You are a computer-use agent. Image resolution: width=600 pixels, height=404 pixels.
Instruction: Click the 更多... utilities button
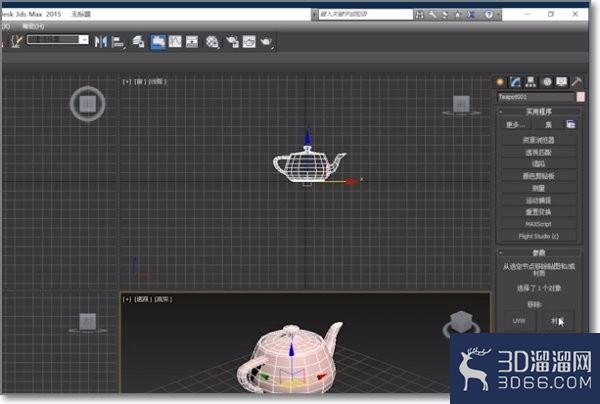[x=515, y=125]
